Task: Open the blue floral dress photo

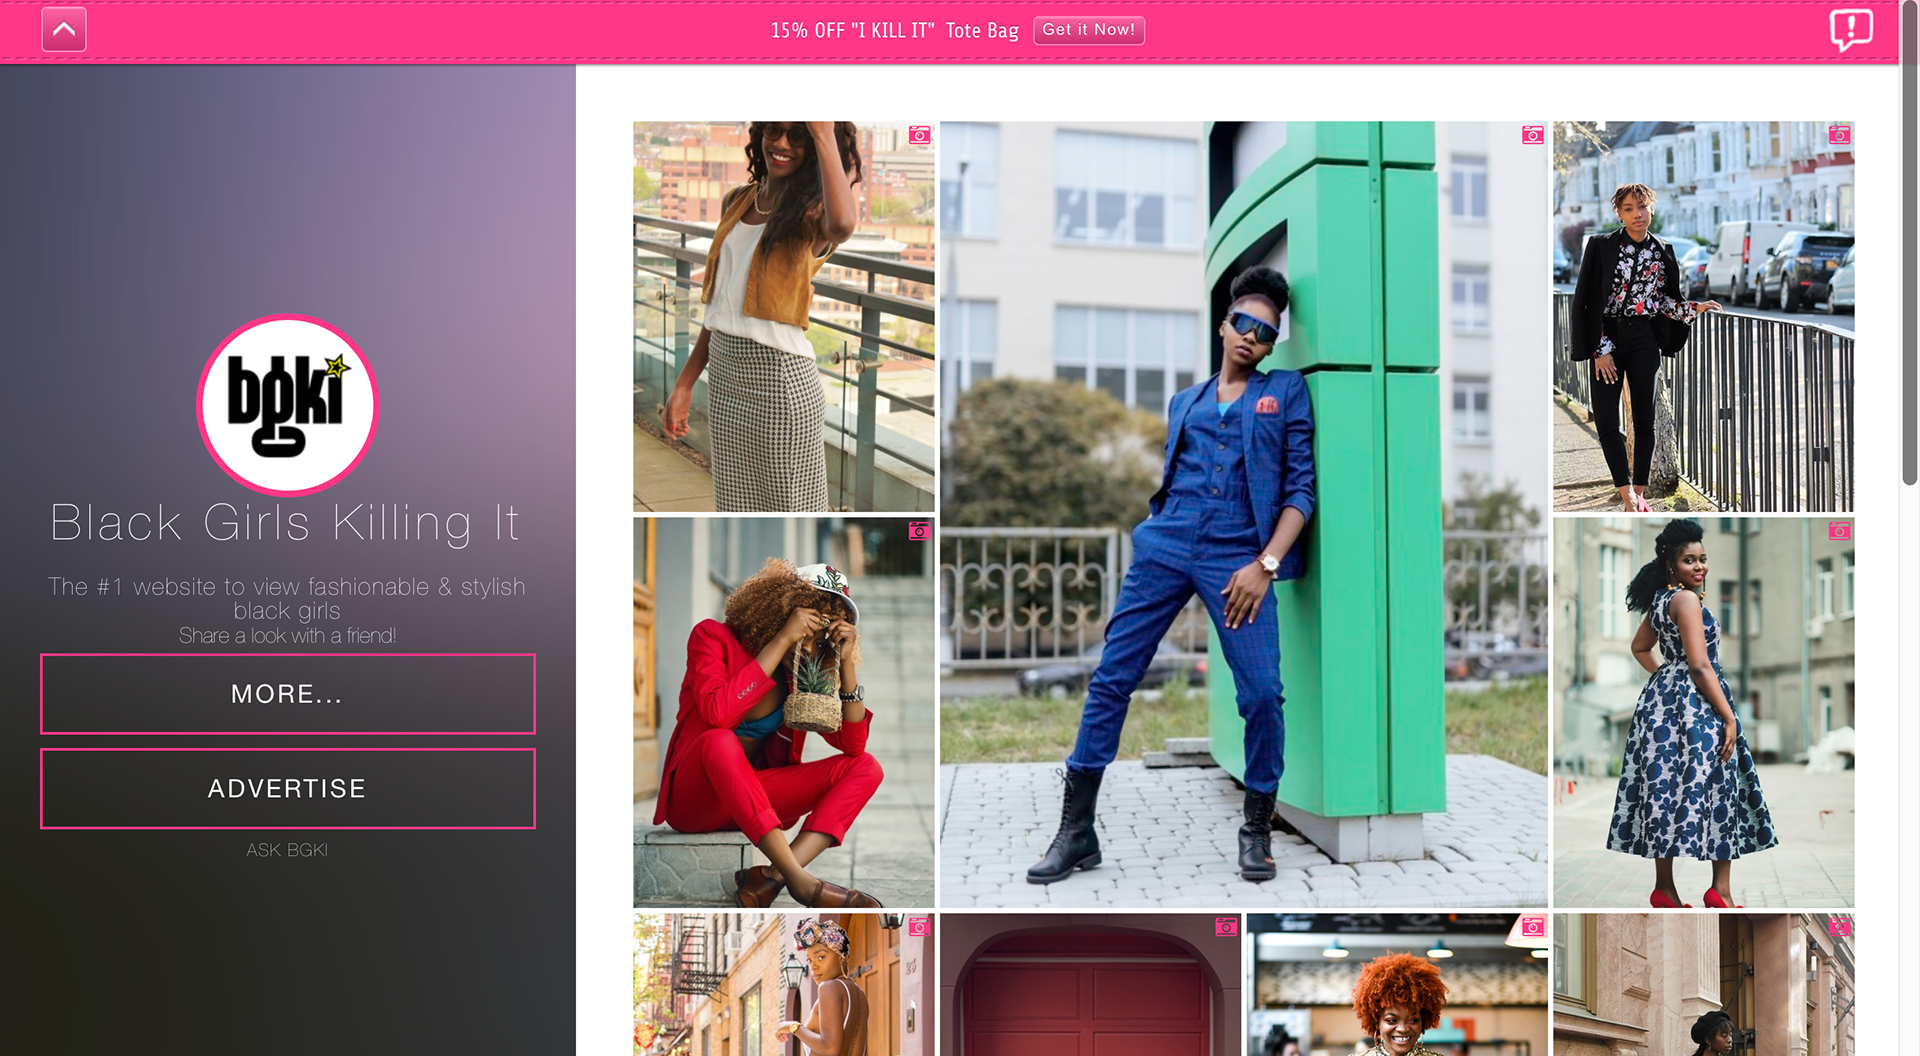Action: (x=1704, y=713)
